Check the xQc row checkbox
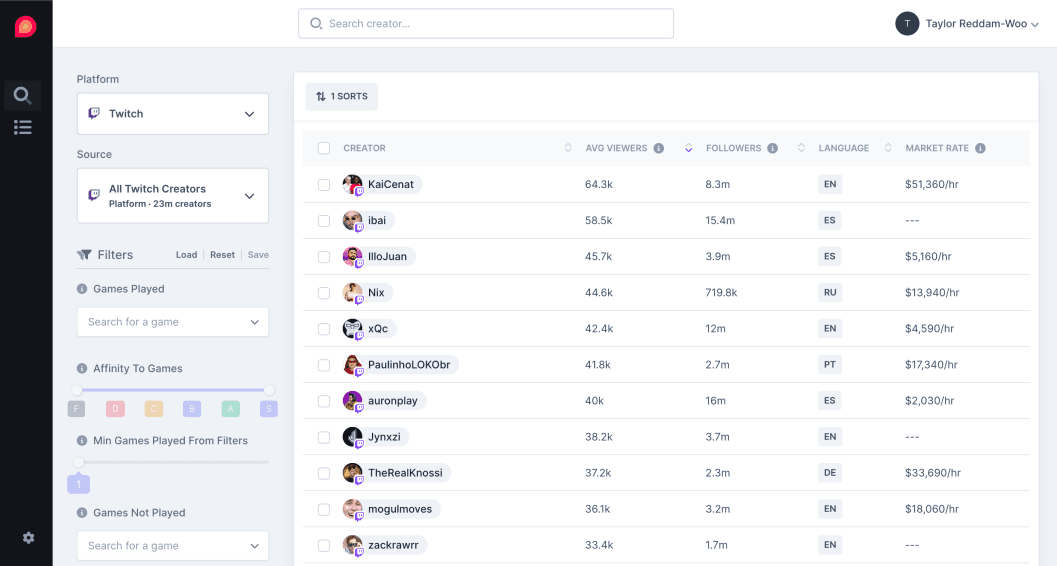1057x566 pixels. [x=324, y=329]
